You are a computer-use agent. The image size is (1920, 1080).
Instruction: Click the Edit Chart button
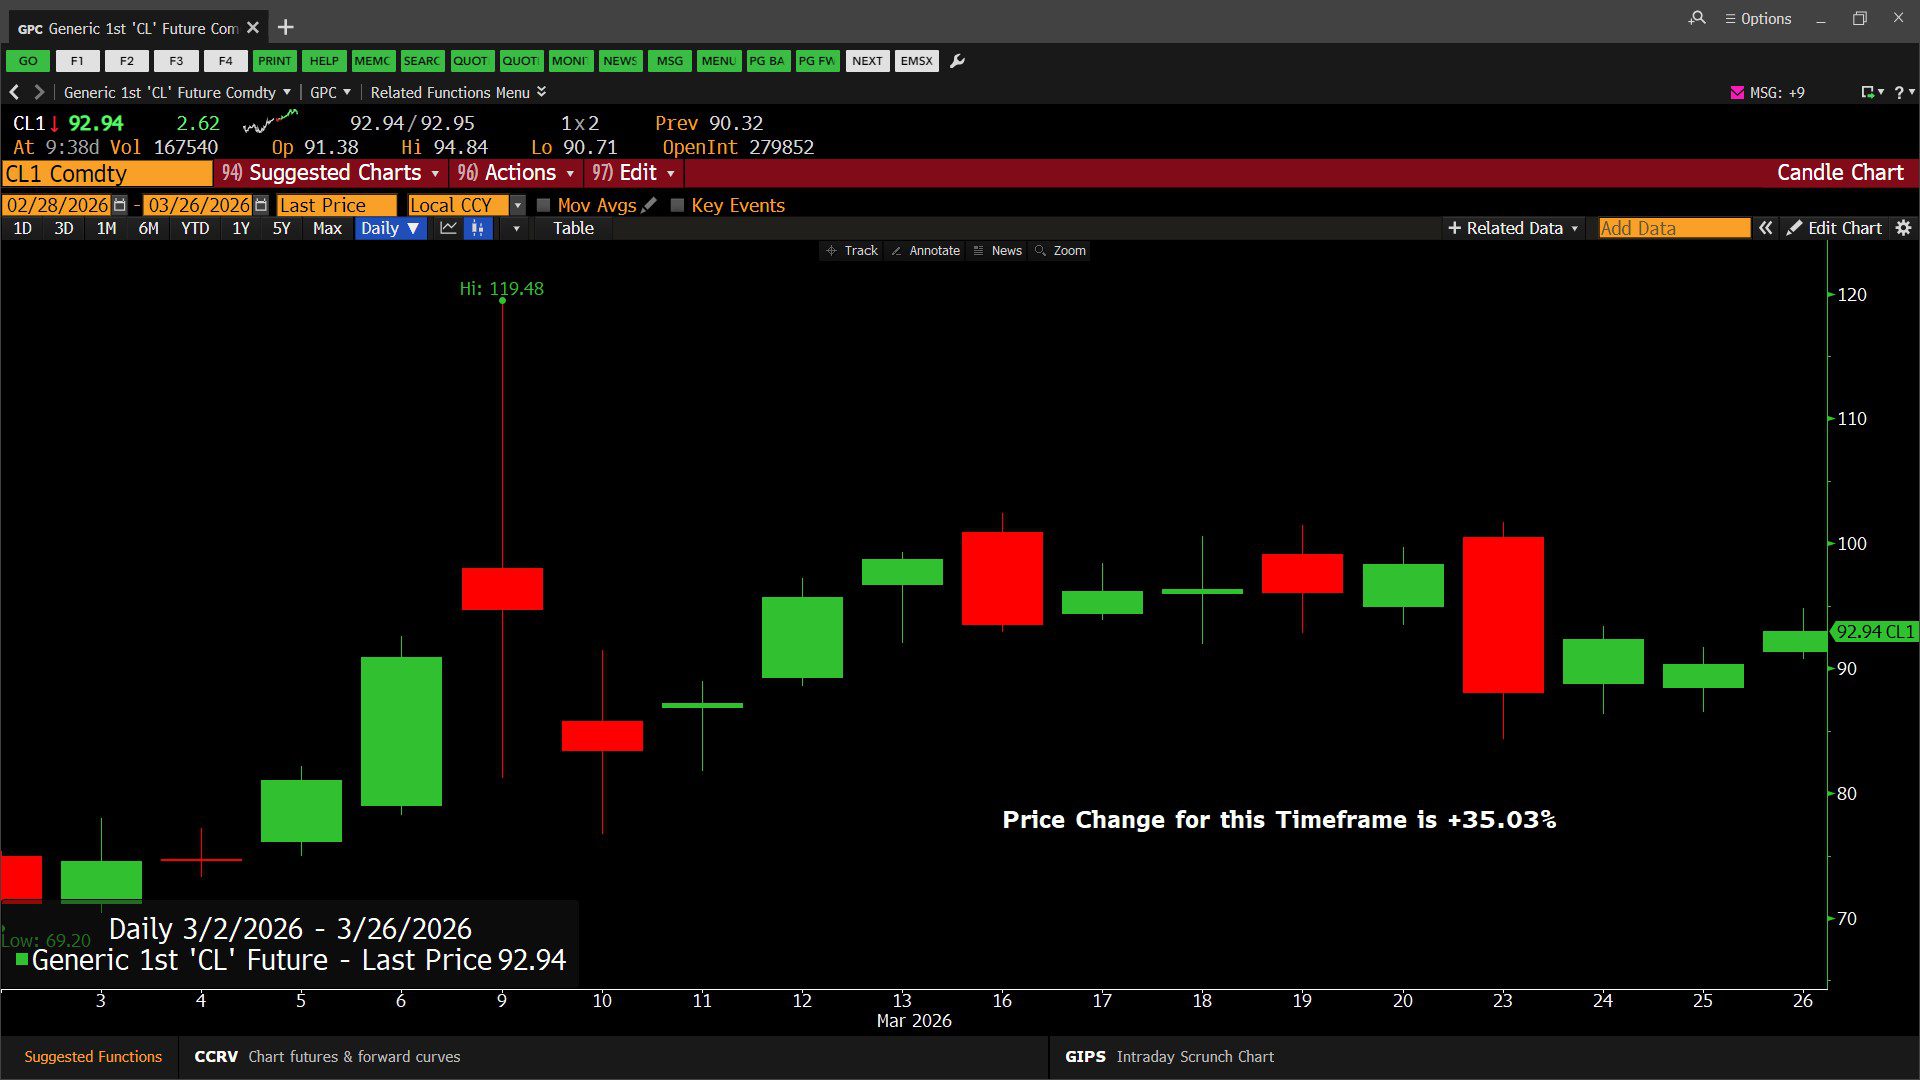click(x=1834, y=228)
